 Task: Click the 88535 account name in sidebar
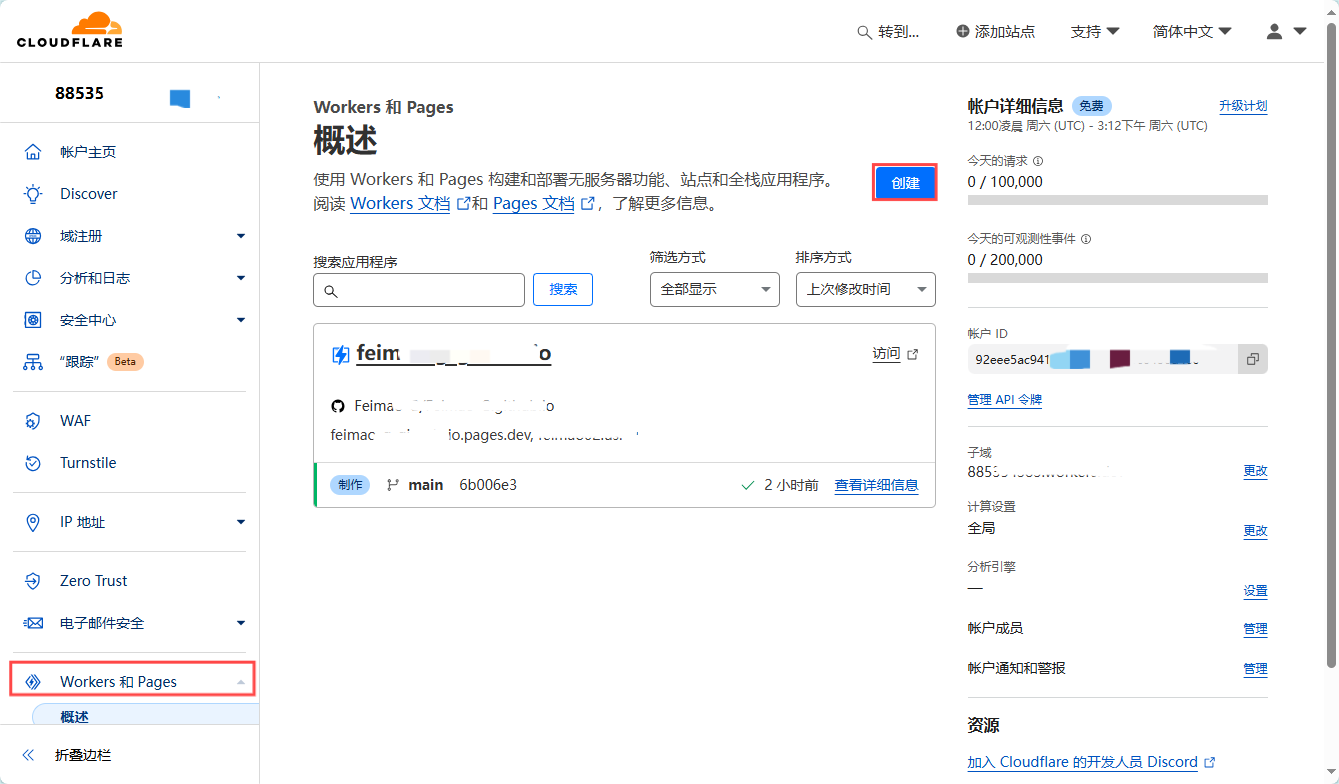pyautogui.click(x=79, y=93)
